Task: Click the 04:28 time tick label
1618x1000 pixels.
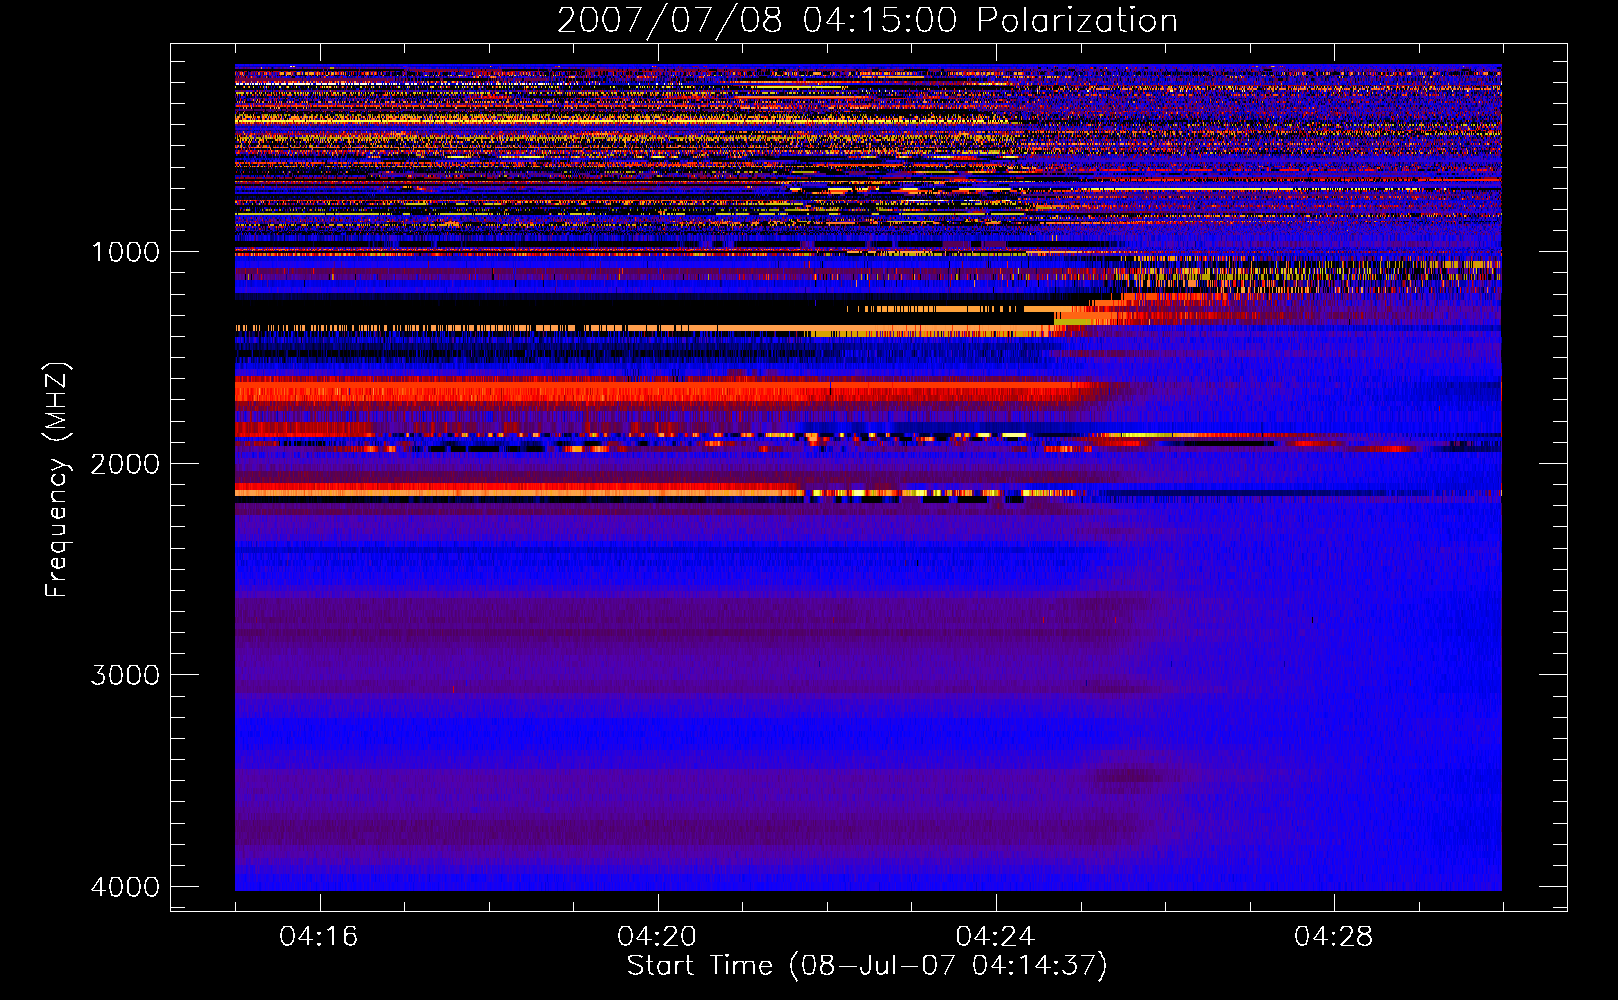Action: tap(1333, 937)
